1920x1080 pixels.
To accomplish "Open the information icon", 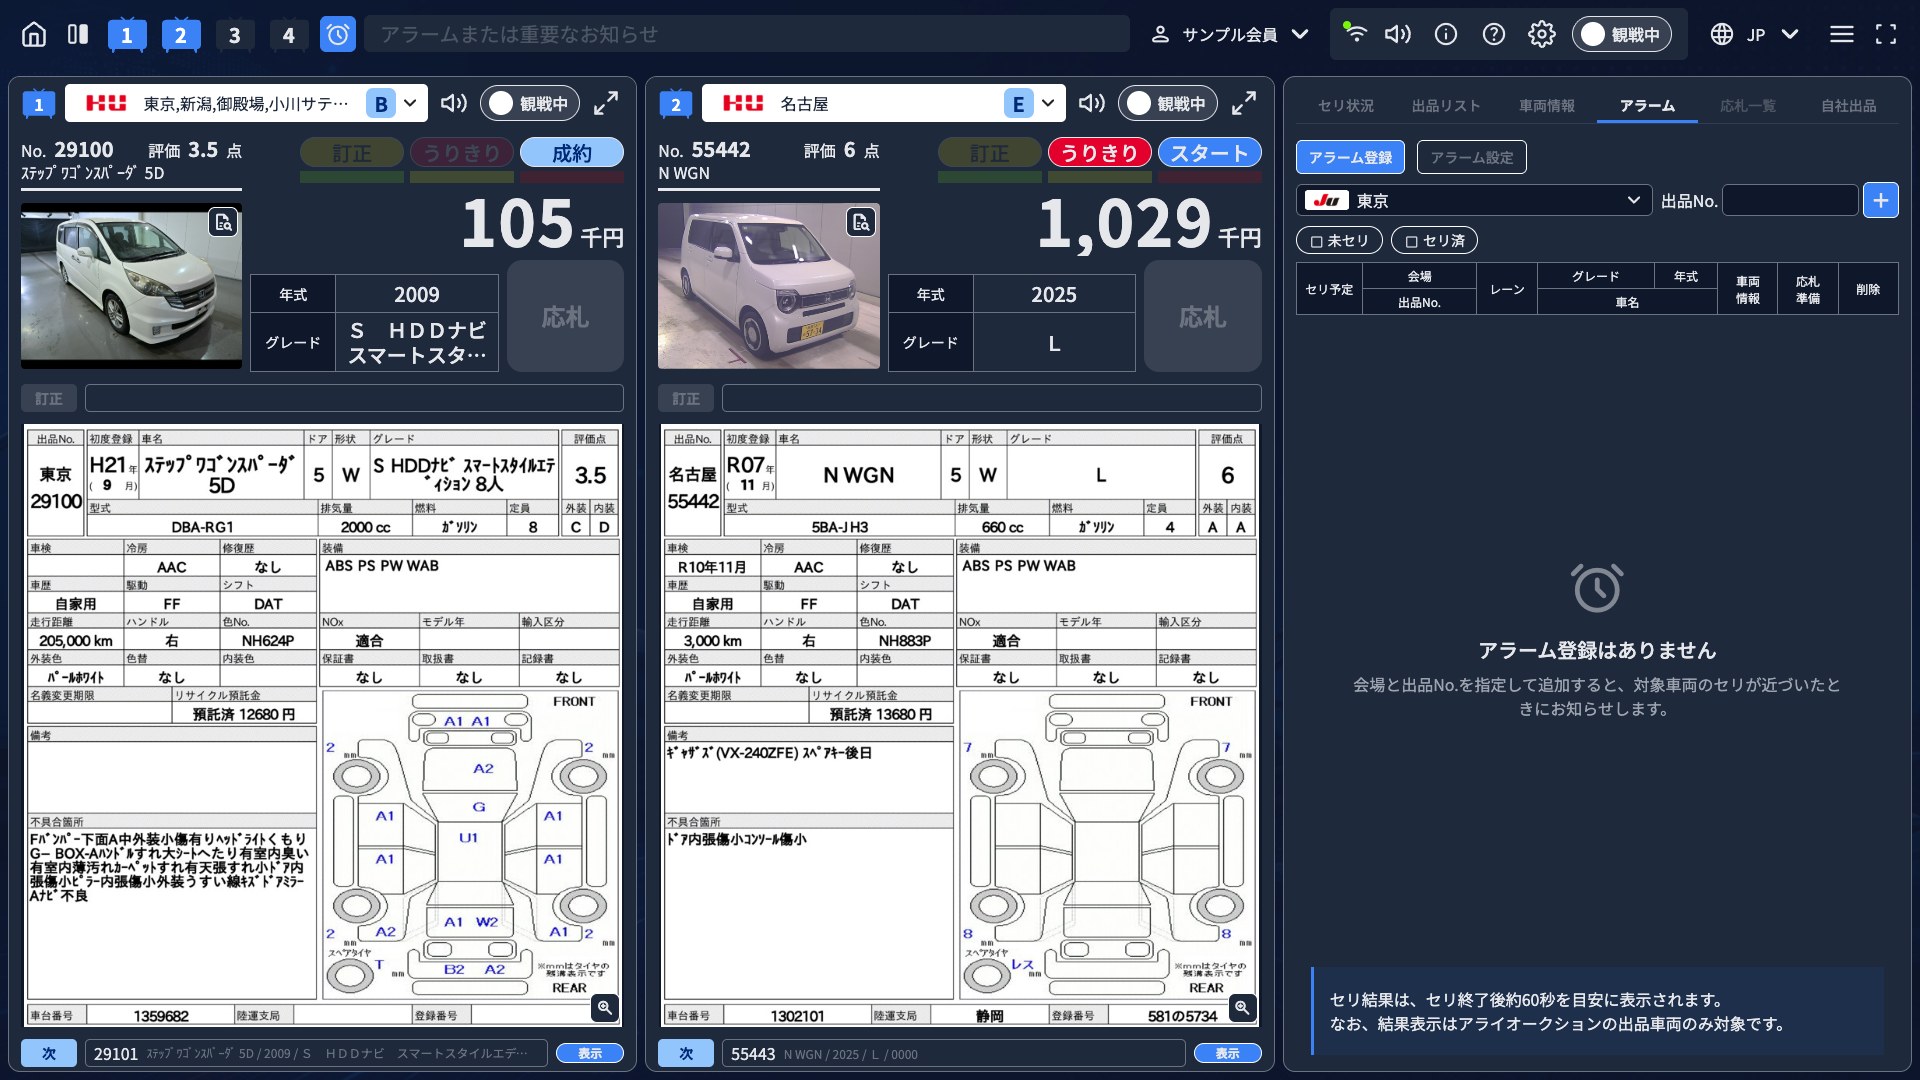I will [x=1446, y=34].
